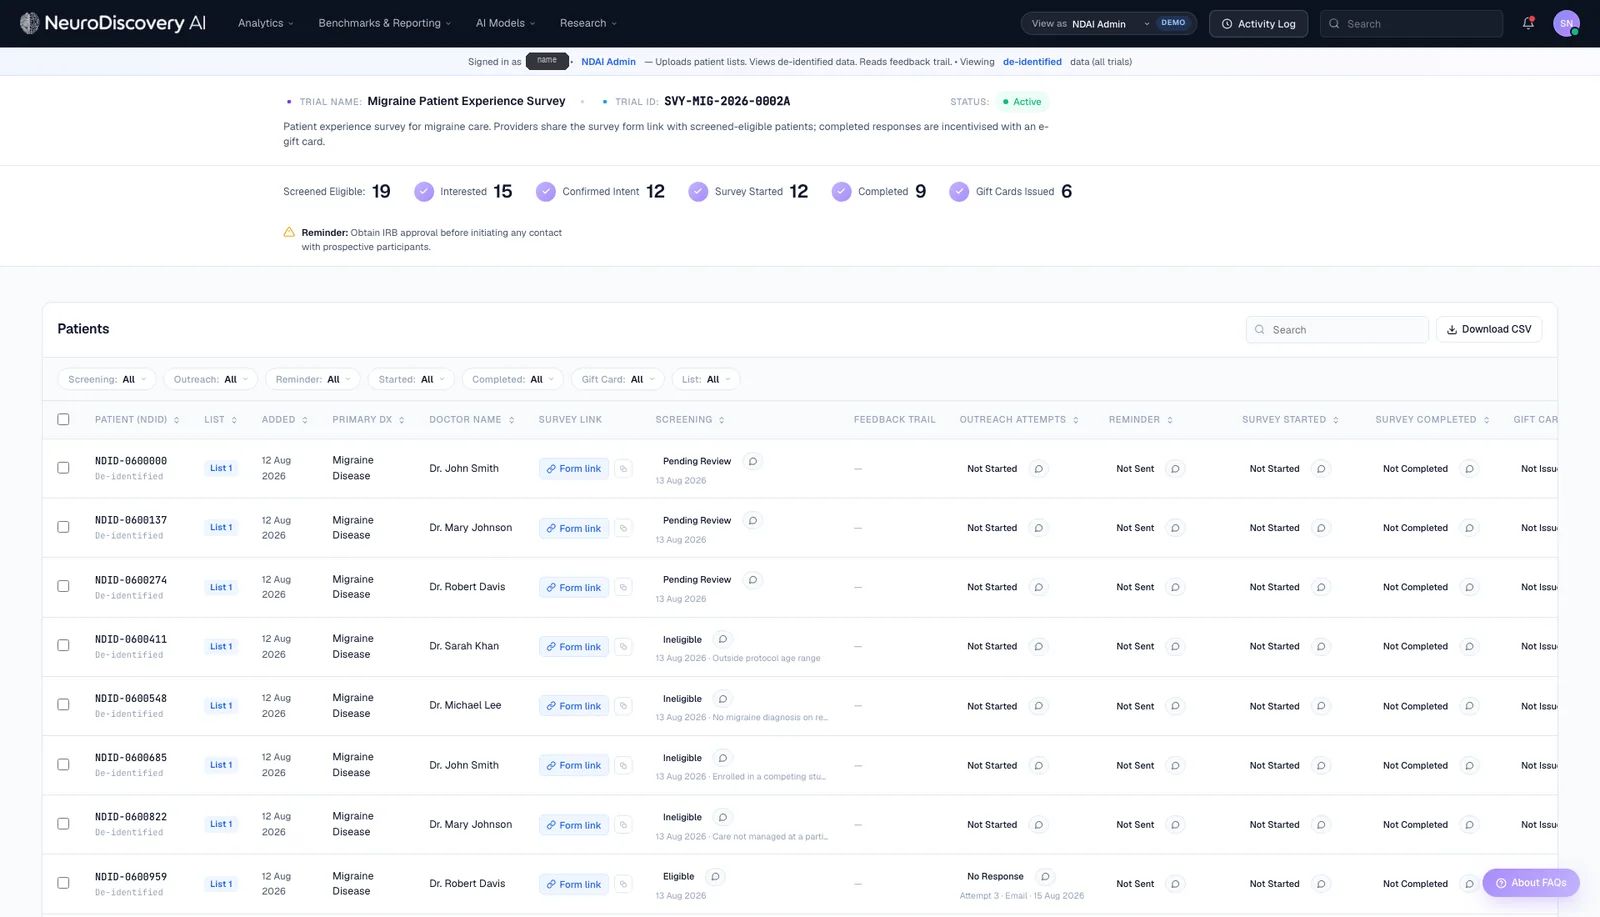Viewport: 1600px width, 917px height.
Task: Open the Benchmarks & Reporting menu
Action: (385, 23)
